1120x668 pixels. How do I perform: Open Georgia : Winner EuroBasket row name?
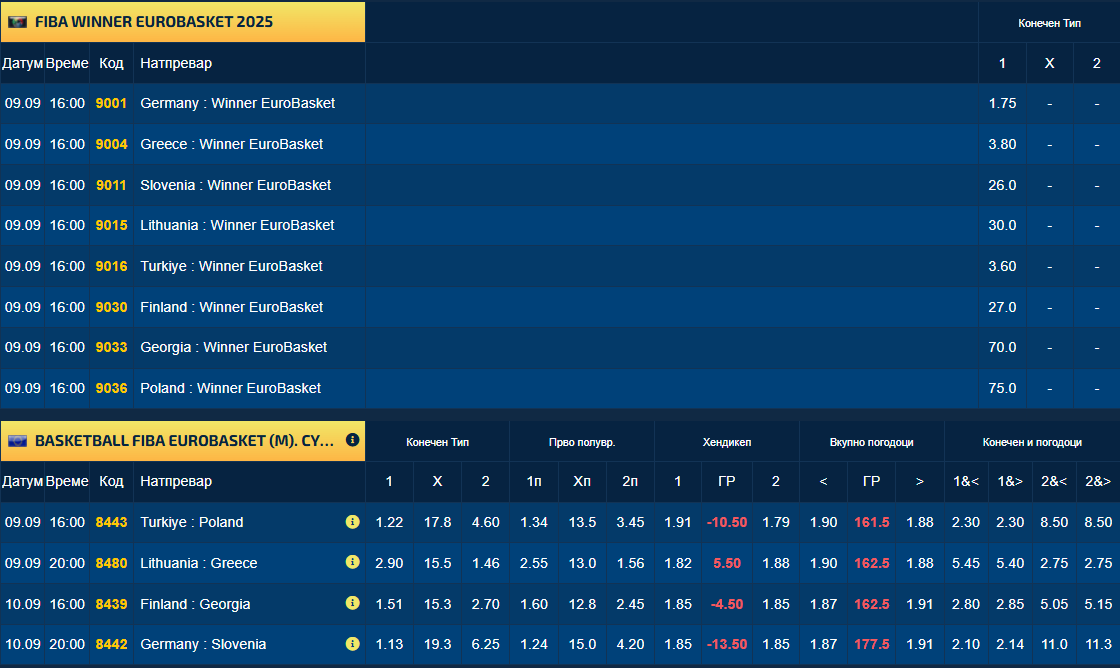(x=234, y=347)
